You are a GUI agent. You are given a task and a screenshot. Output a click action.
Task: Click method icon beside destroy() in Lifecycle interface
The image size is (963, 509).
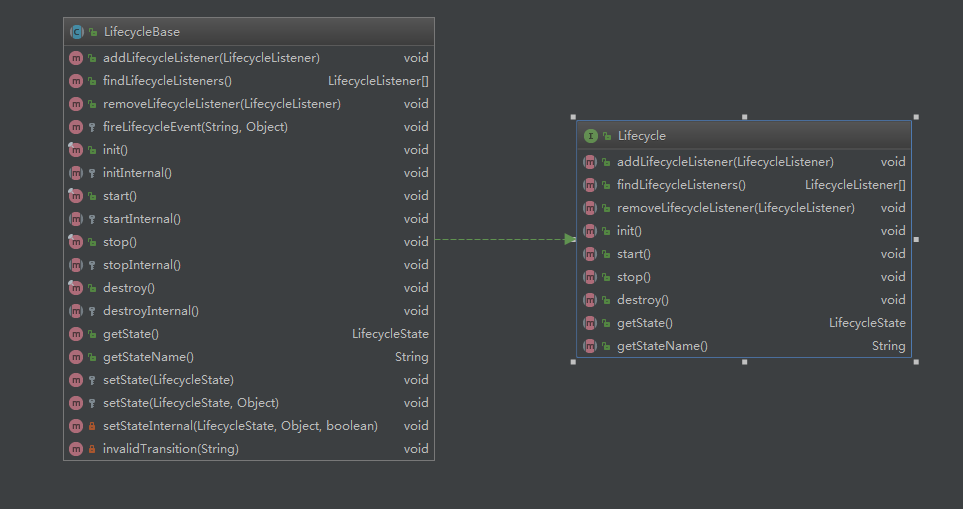(x=590, y=300)
